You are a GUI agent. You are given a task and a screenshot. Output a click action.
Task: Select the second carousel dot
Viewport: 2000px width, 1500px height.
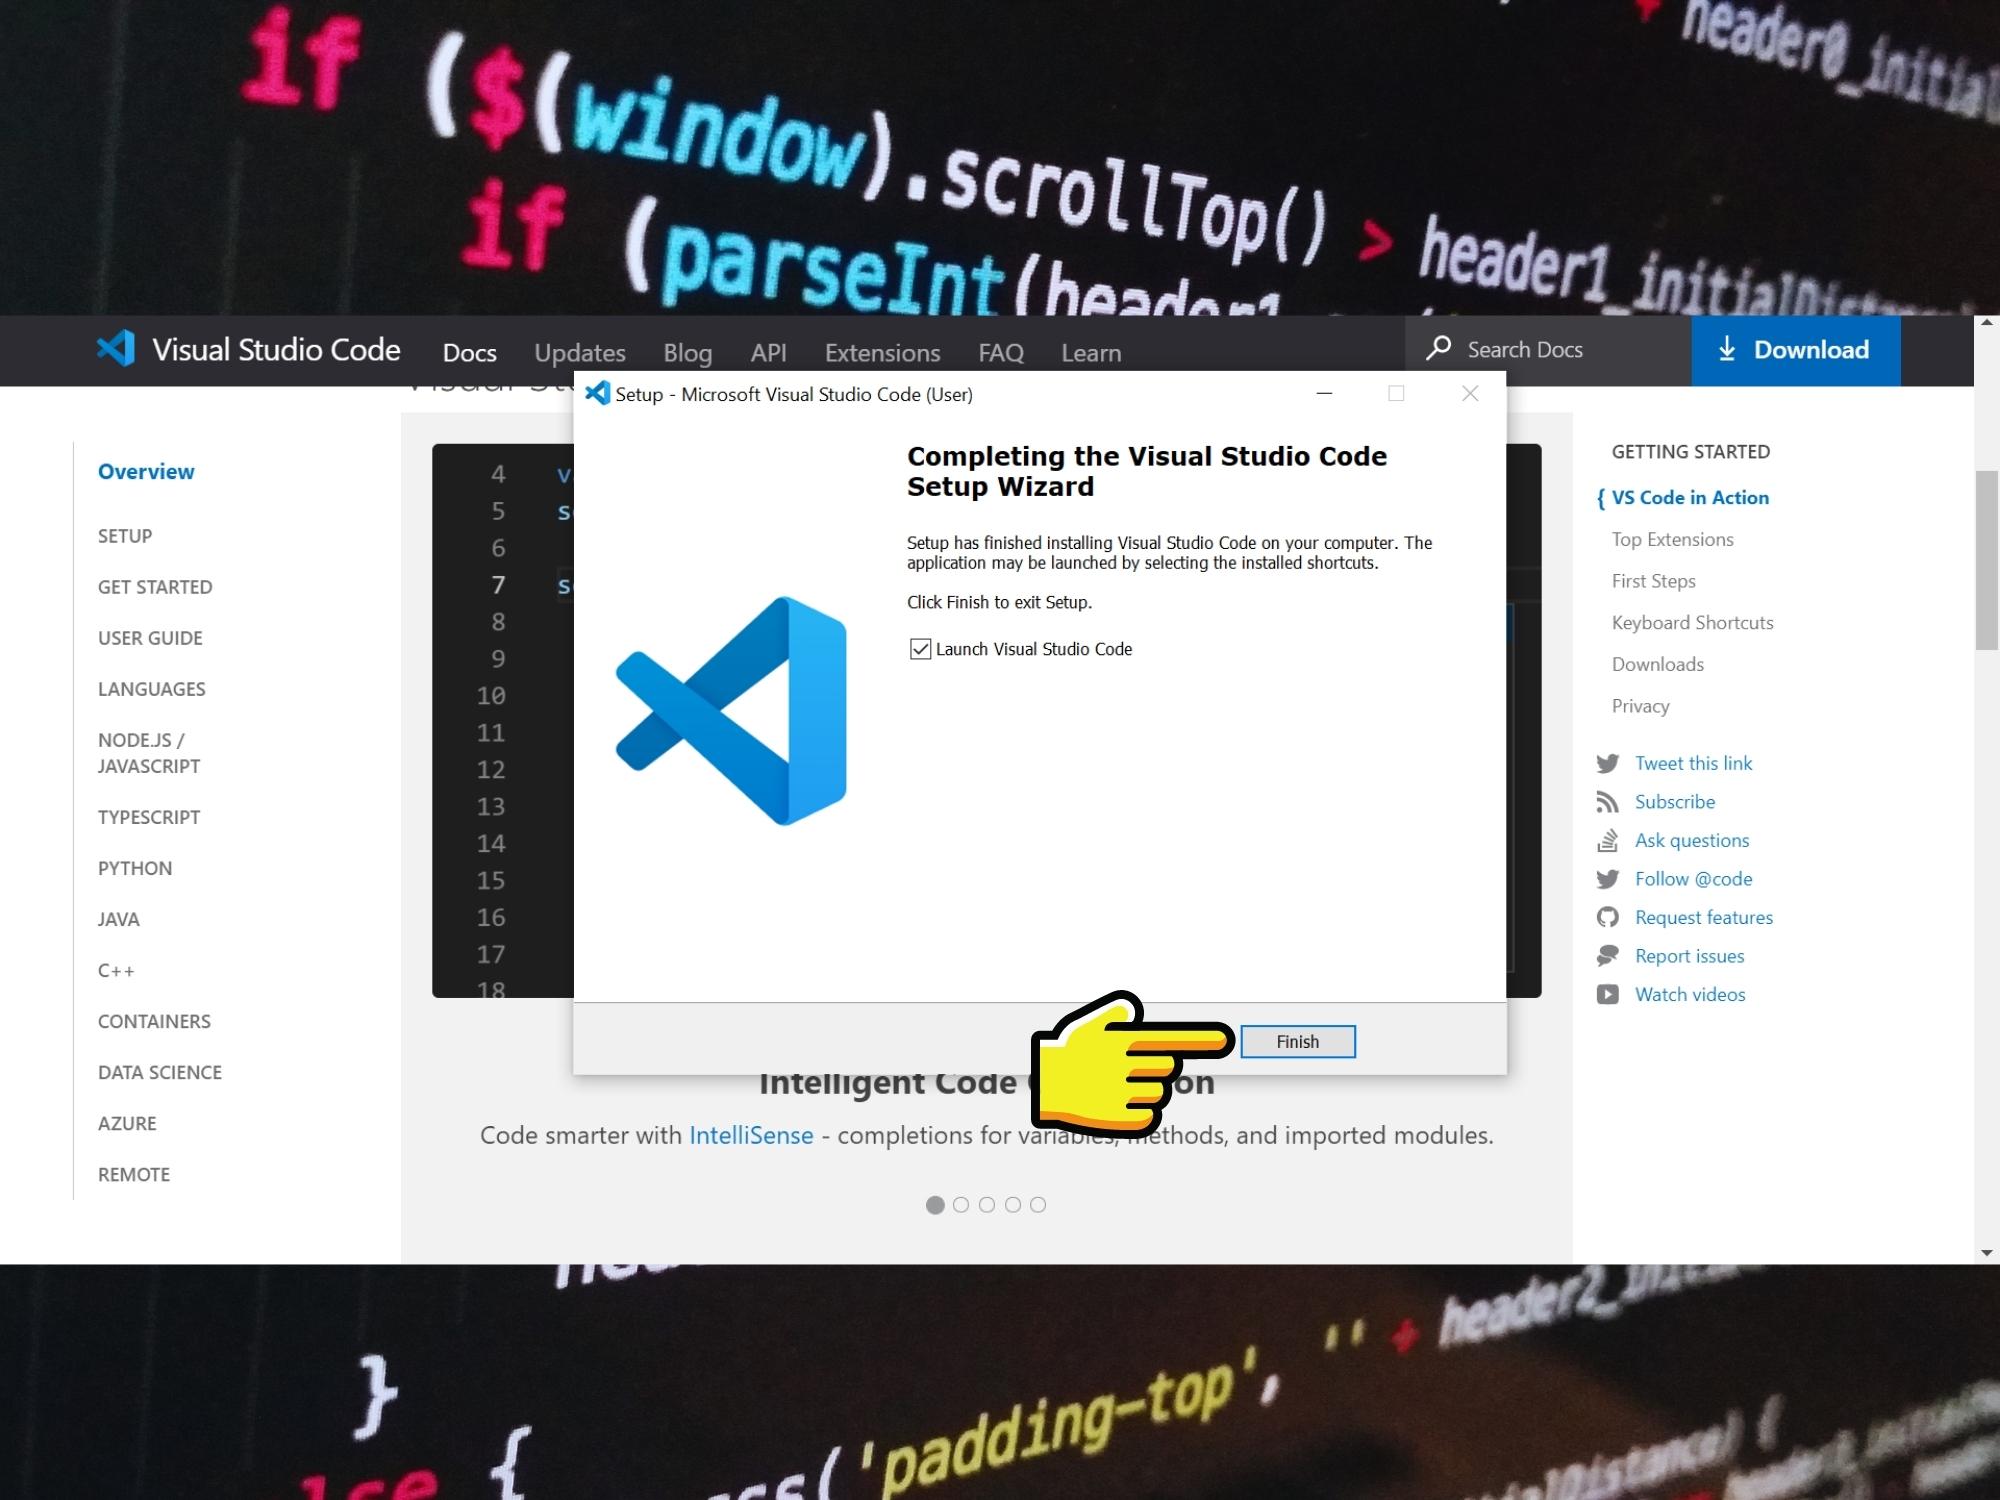[961, 1205]
